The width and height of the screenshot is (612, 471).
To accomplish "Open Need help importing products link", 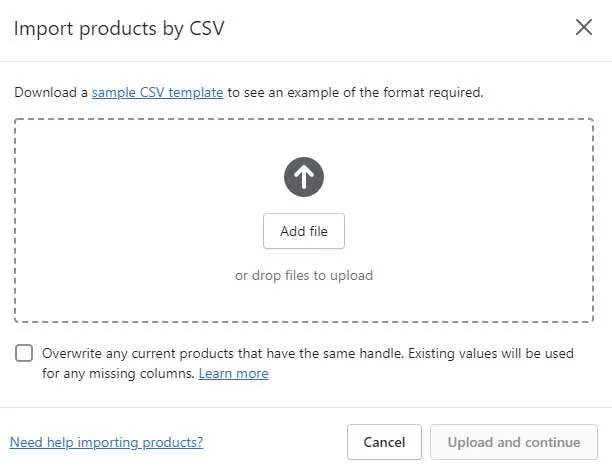I will pyautogui.click(x=106, y=442).
